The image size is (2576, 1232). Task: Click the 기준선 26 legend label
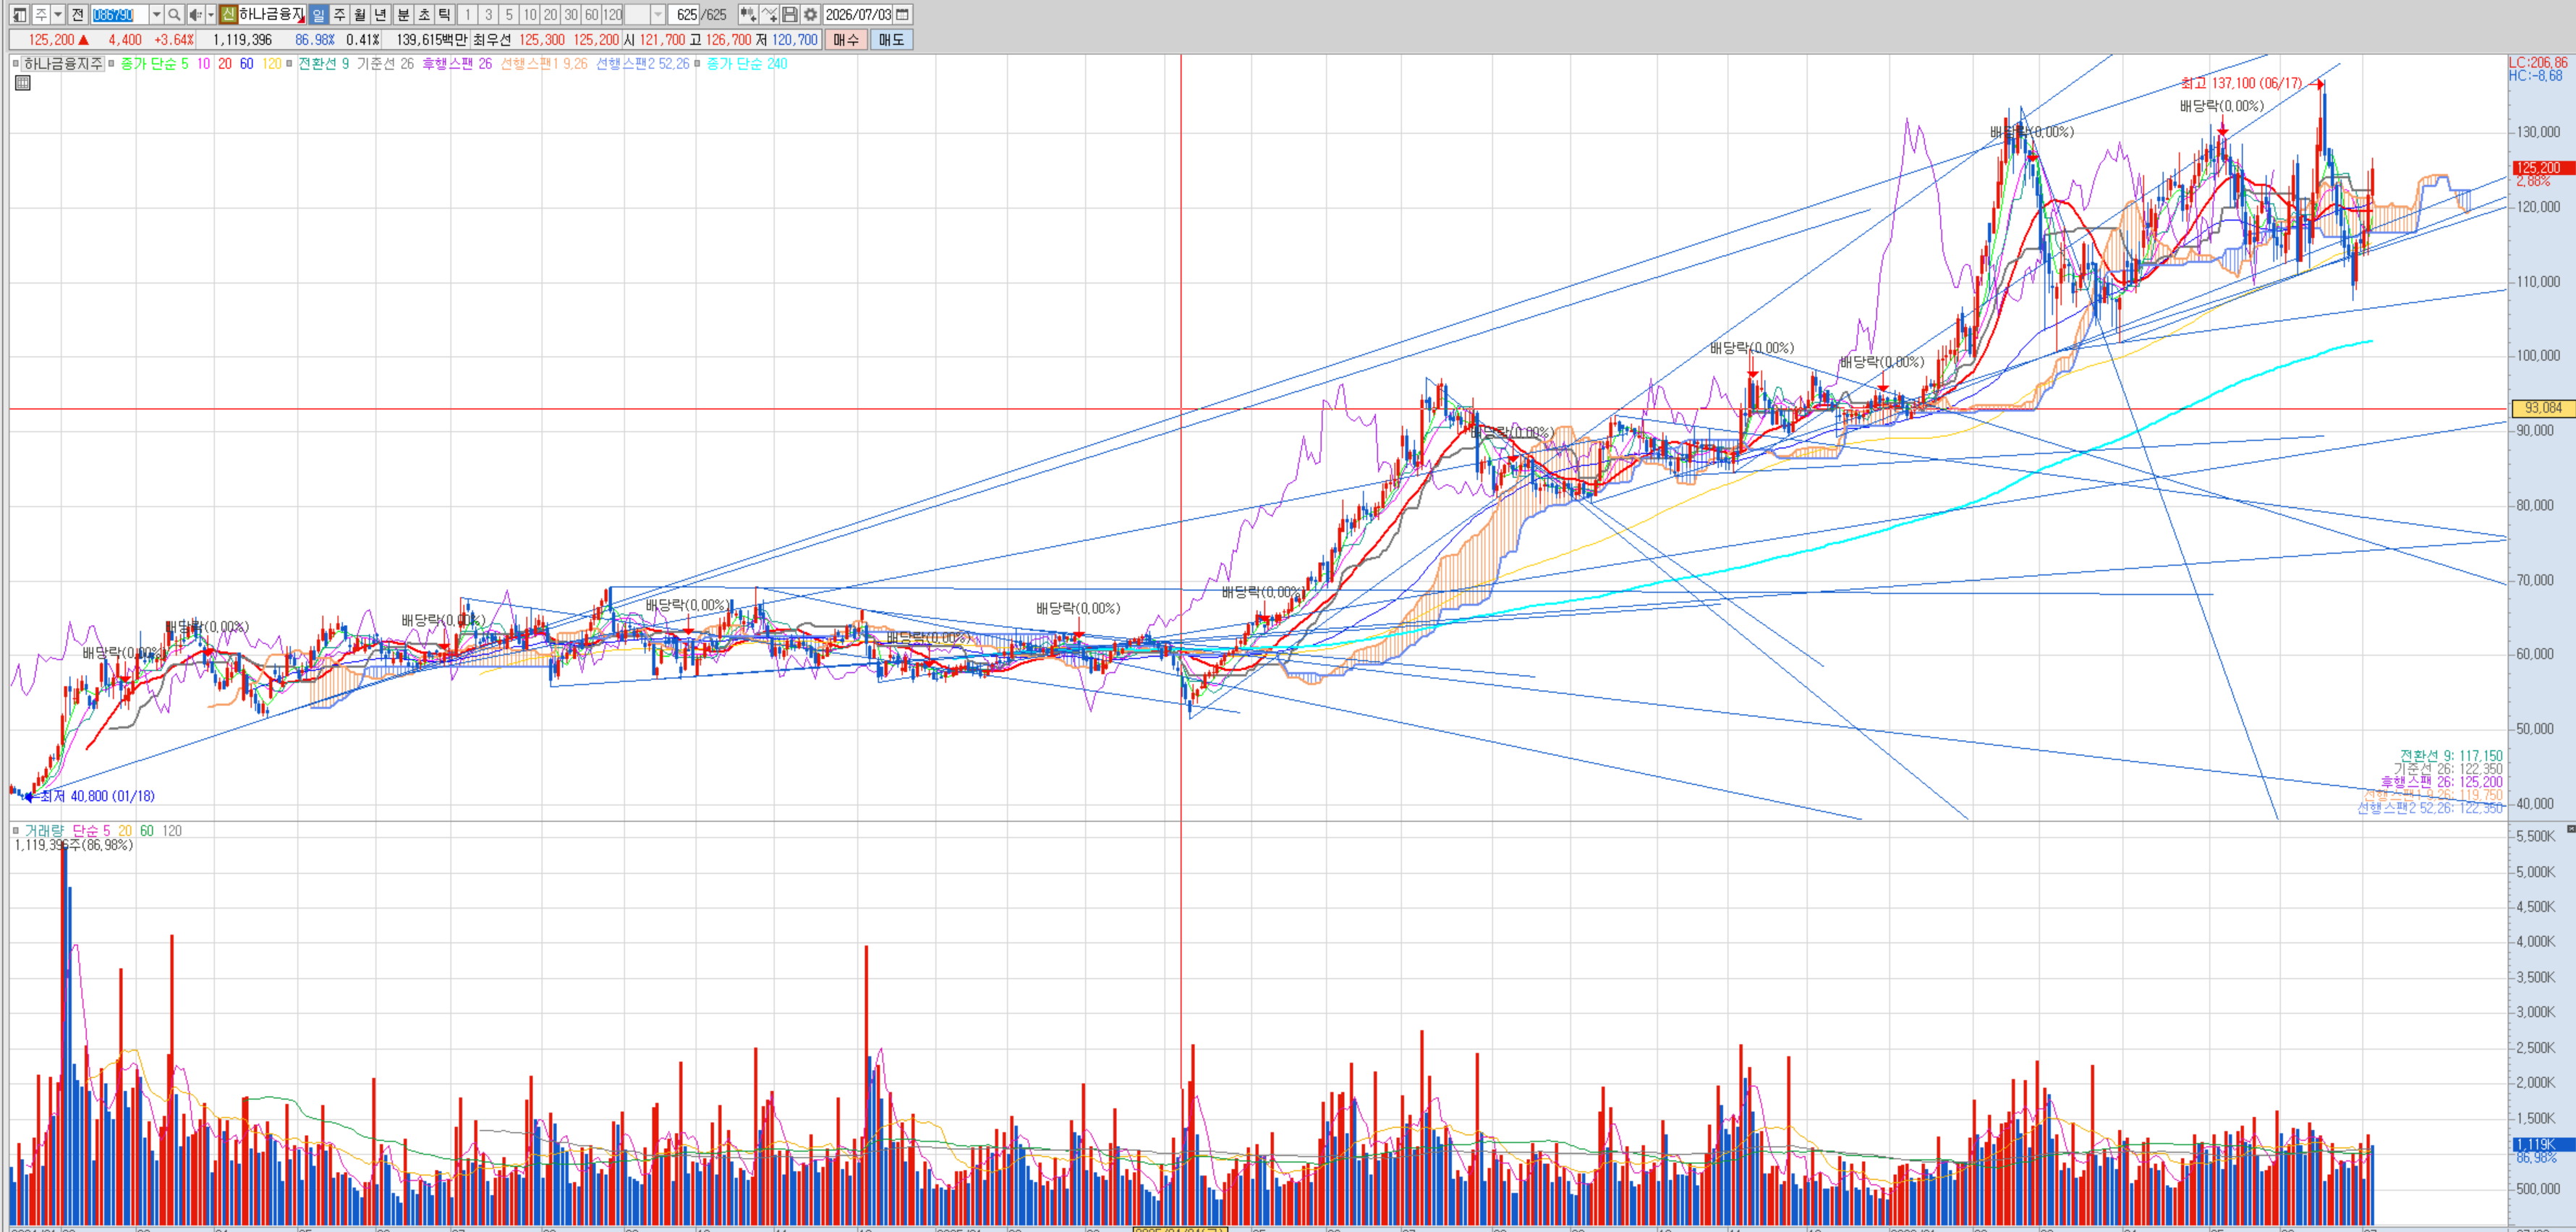[x=385, y=64]
